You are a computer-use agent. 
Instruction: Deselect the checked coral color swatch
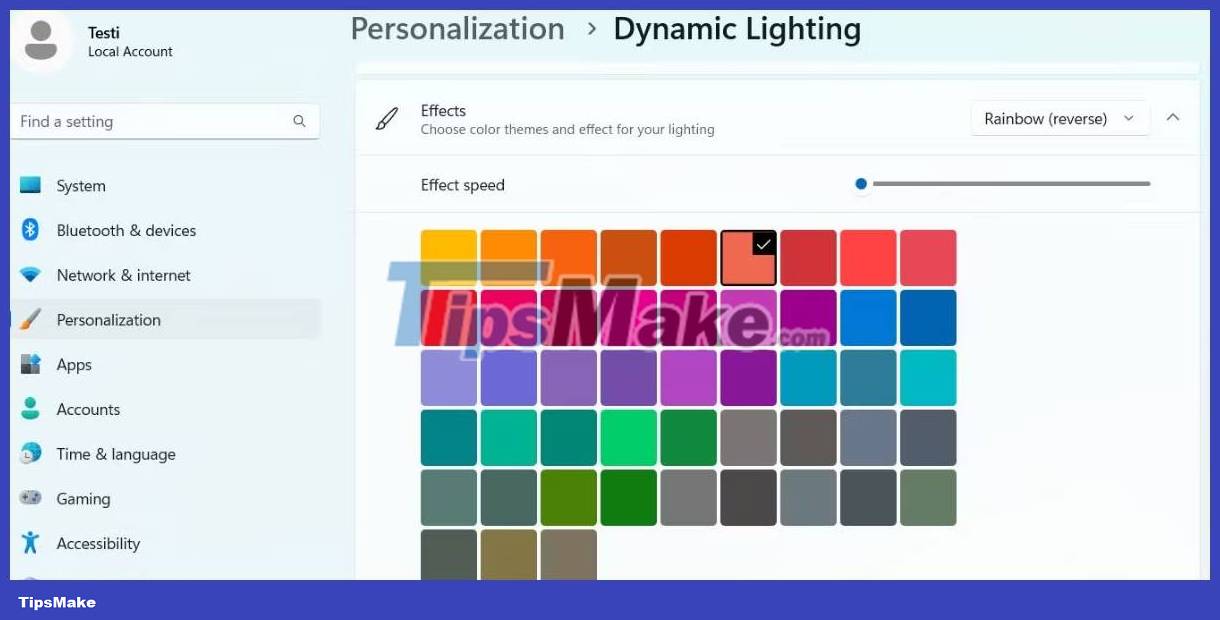coord(748,257)
